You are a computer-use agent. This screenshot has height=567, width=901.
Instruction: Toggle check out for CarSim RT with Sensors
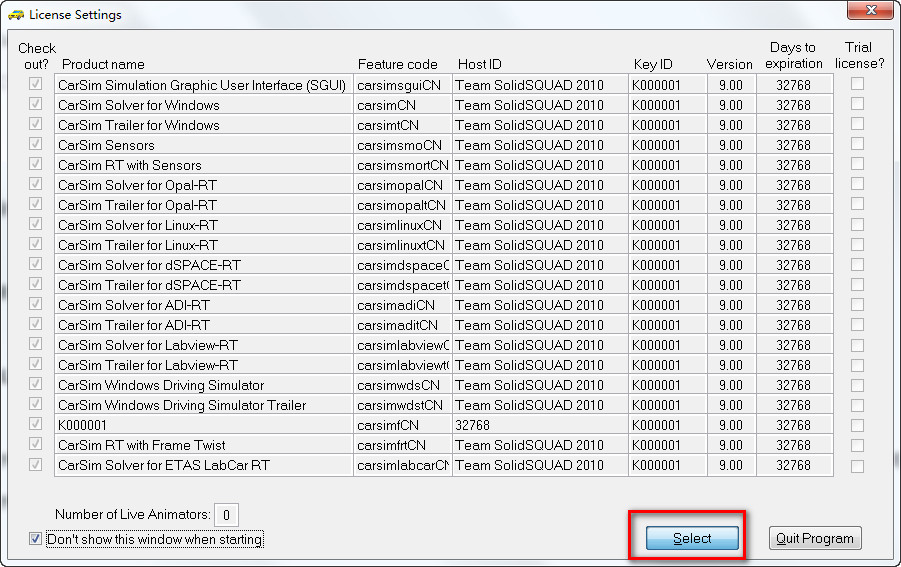36,164
